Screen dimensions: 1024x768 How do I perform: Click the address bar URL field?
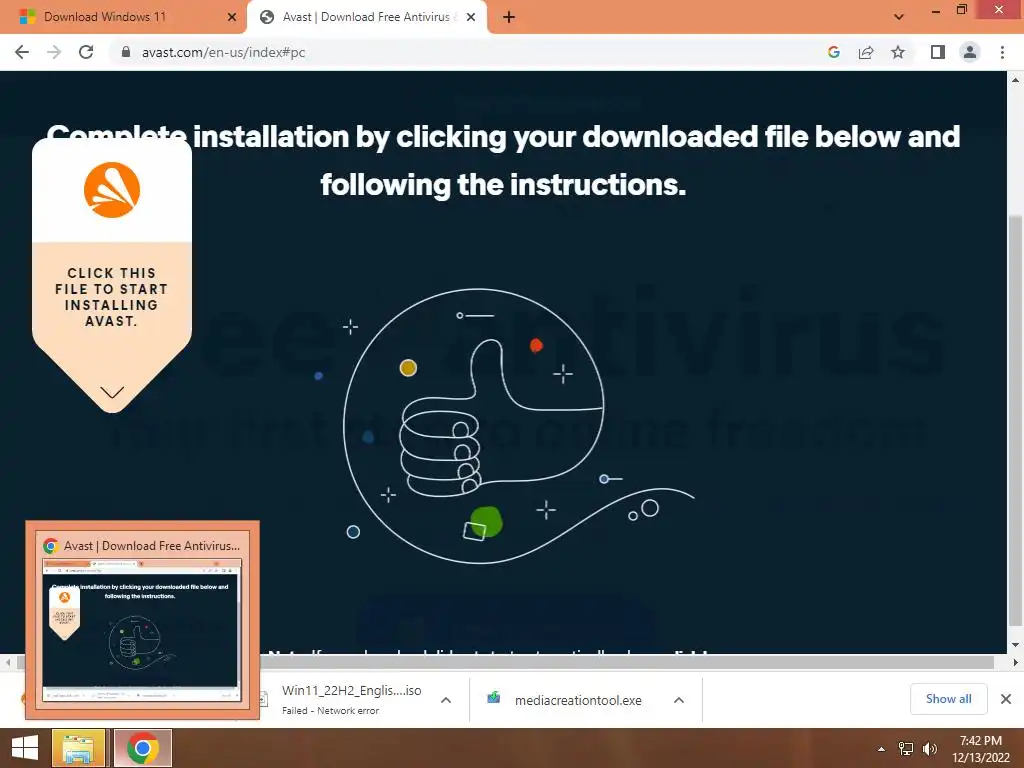click(x=470, y=52)
